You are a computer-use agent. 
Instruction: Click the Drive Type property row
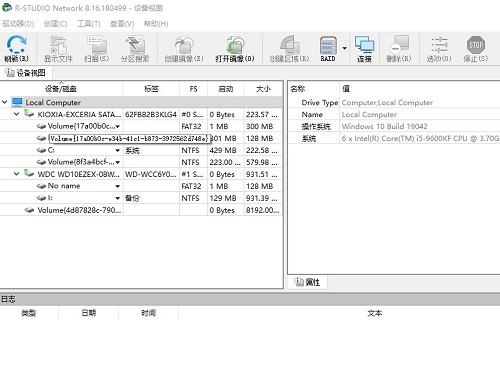(394, 102)
